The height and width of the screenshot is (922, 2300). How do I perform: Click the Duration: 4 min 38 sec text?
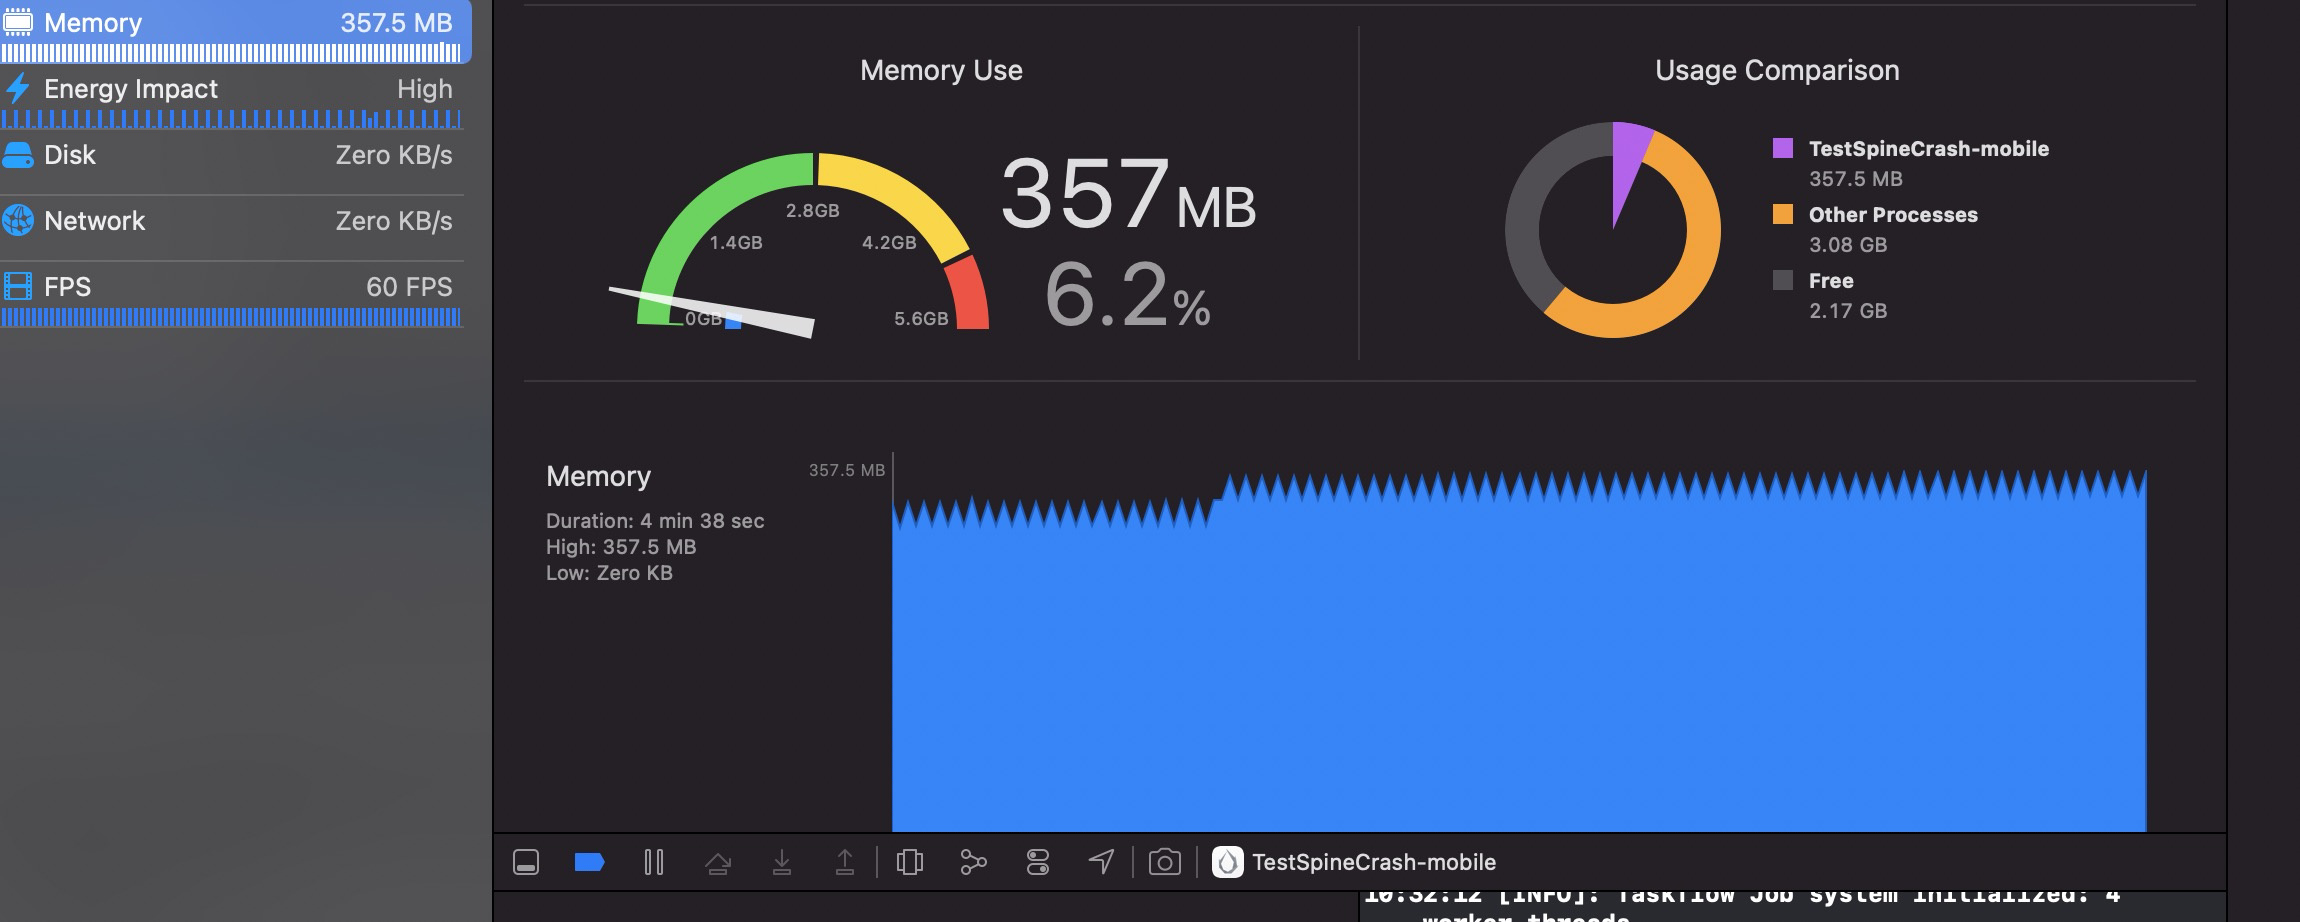point(655,521)
